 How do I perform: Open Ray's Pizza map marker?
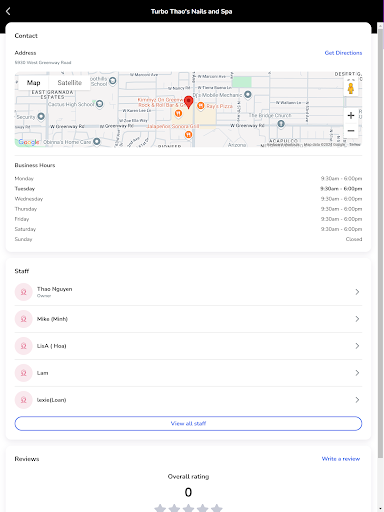pos(201,106)
